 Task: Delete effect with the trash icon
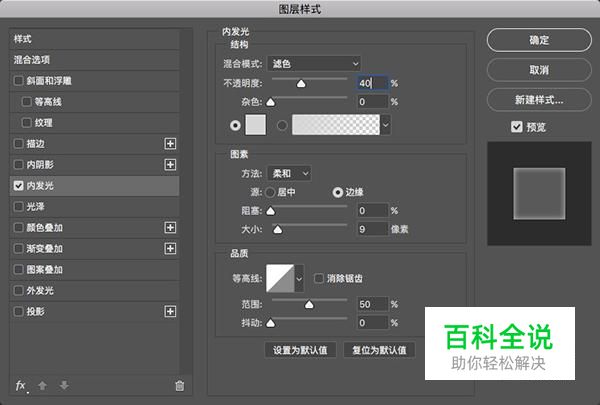[179, 385]
